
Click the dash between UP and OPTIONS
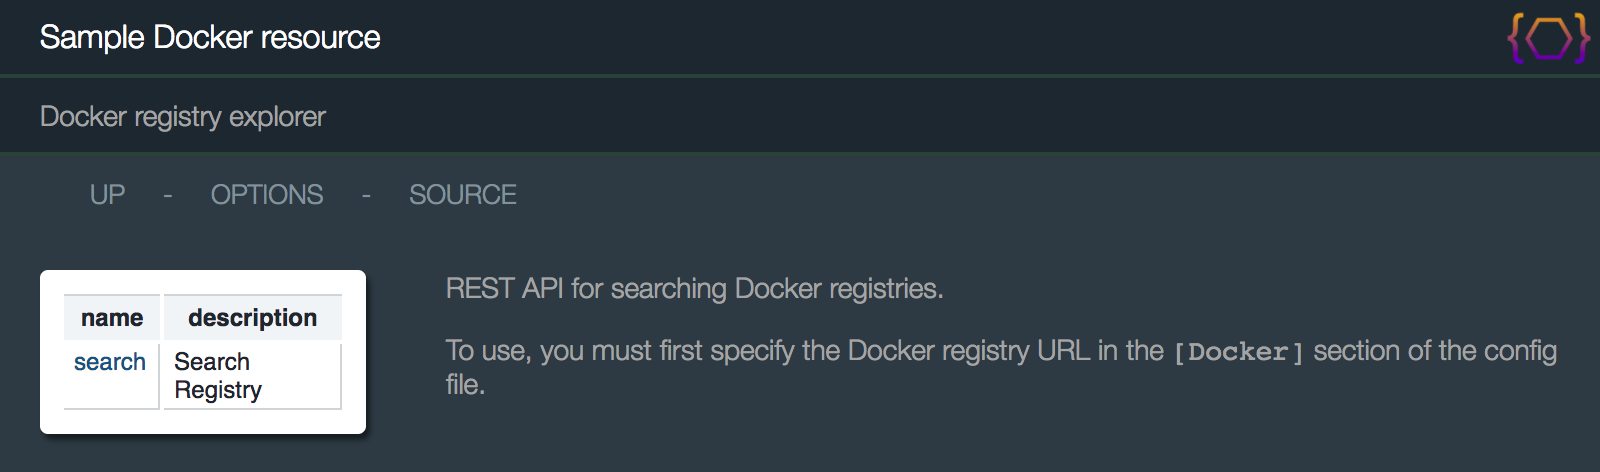click(x=168, y=195)
